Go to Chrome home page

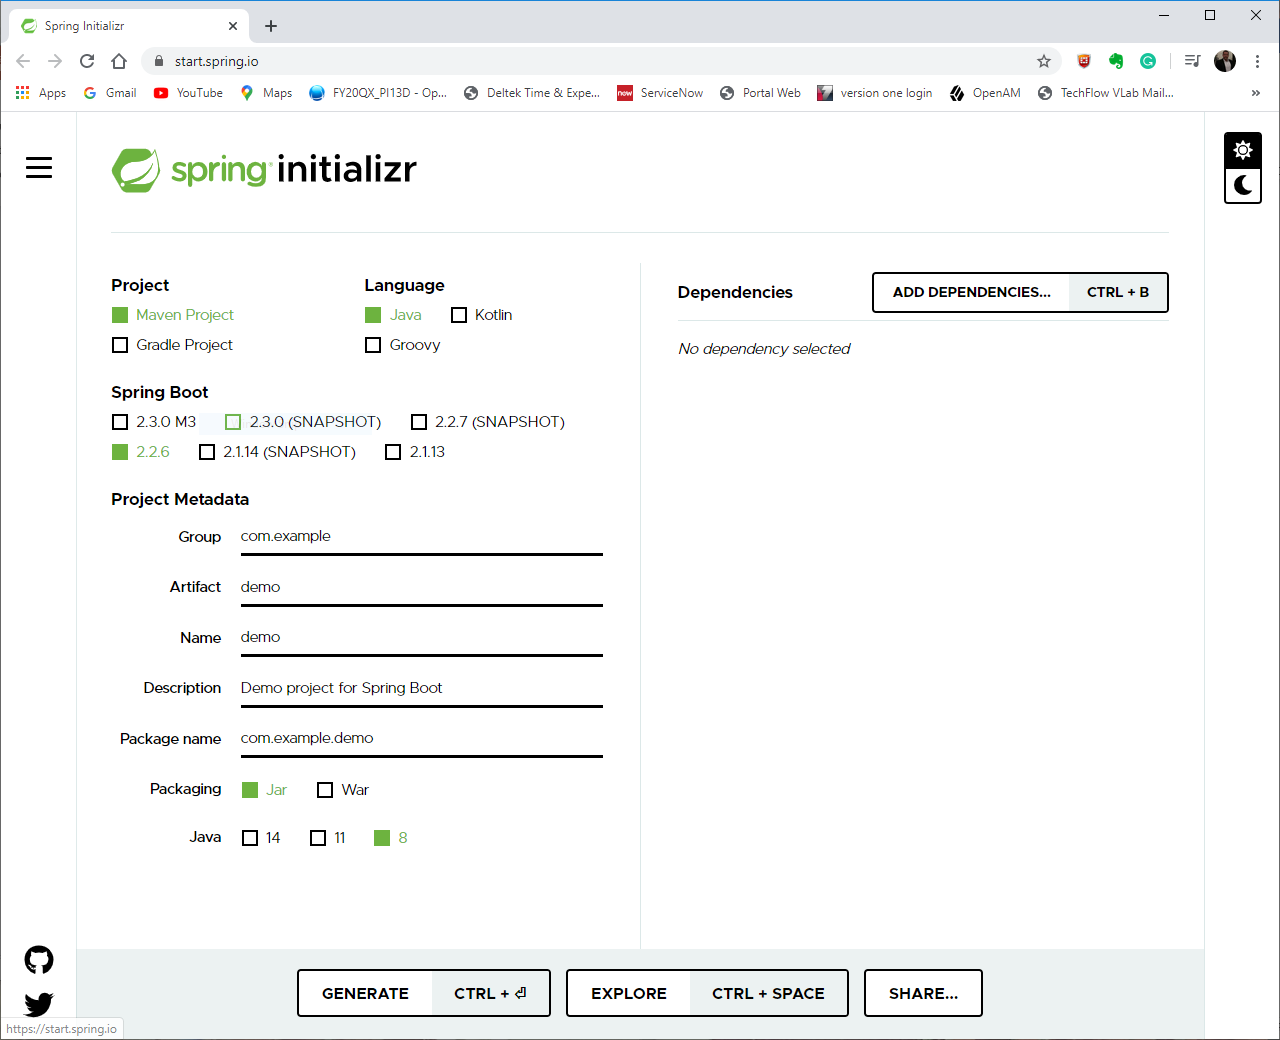click(x=119, y=61)
